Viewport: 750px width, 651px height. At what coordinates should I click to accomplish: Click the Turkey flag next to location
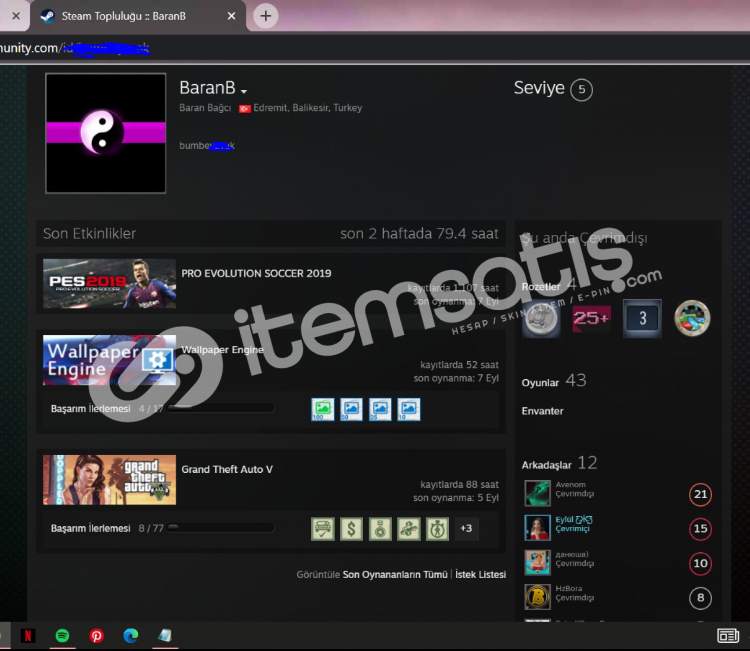(245, 109)
